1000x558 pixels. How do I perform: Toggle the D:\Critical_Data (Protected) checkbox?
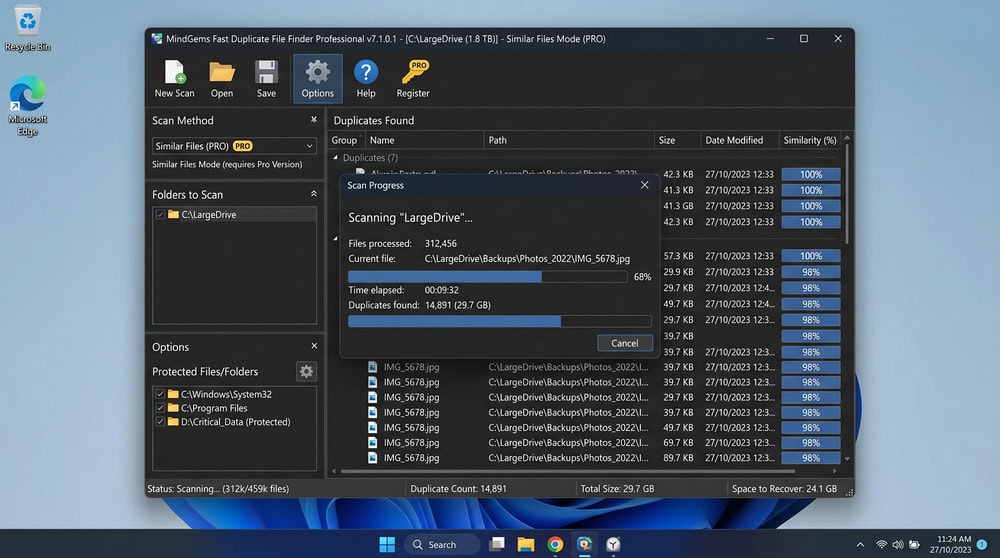click(x=160, y=422)
